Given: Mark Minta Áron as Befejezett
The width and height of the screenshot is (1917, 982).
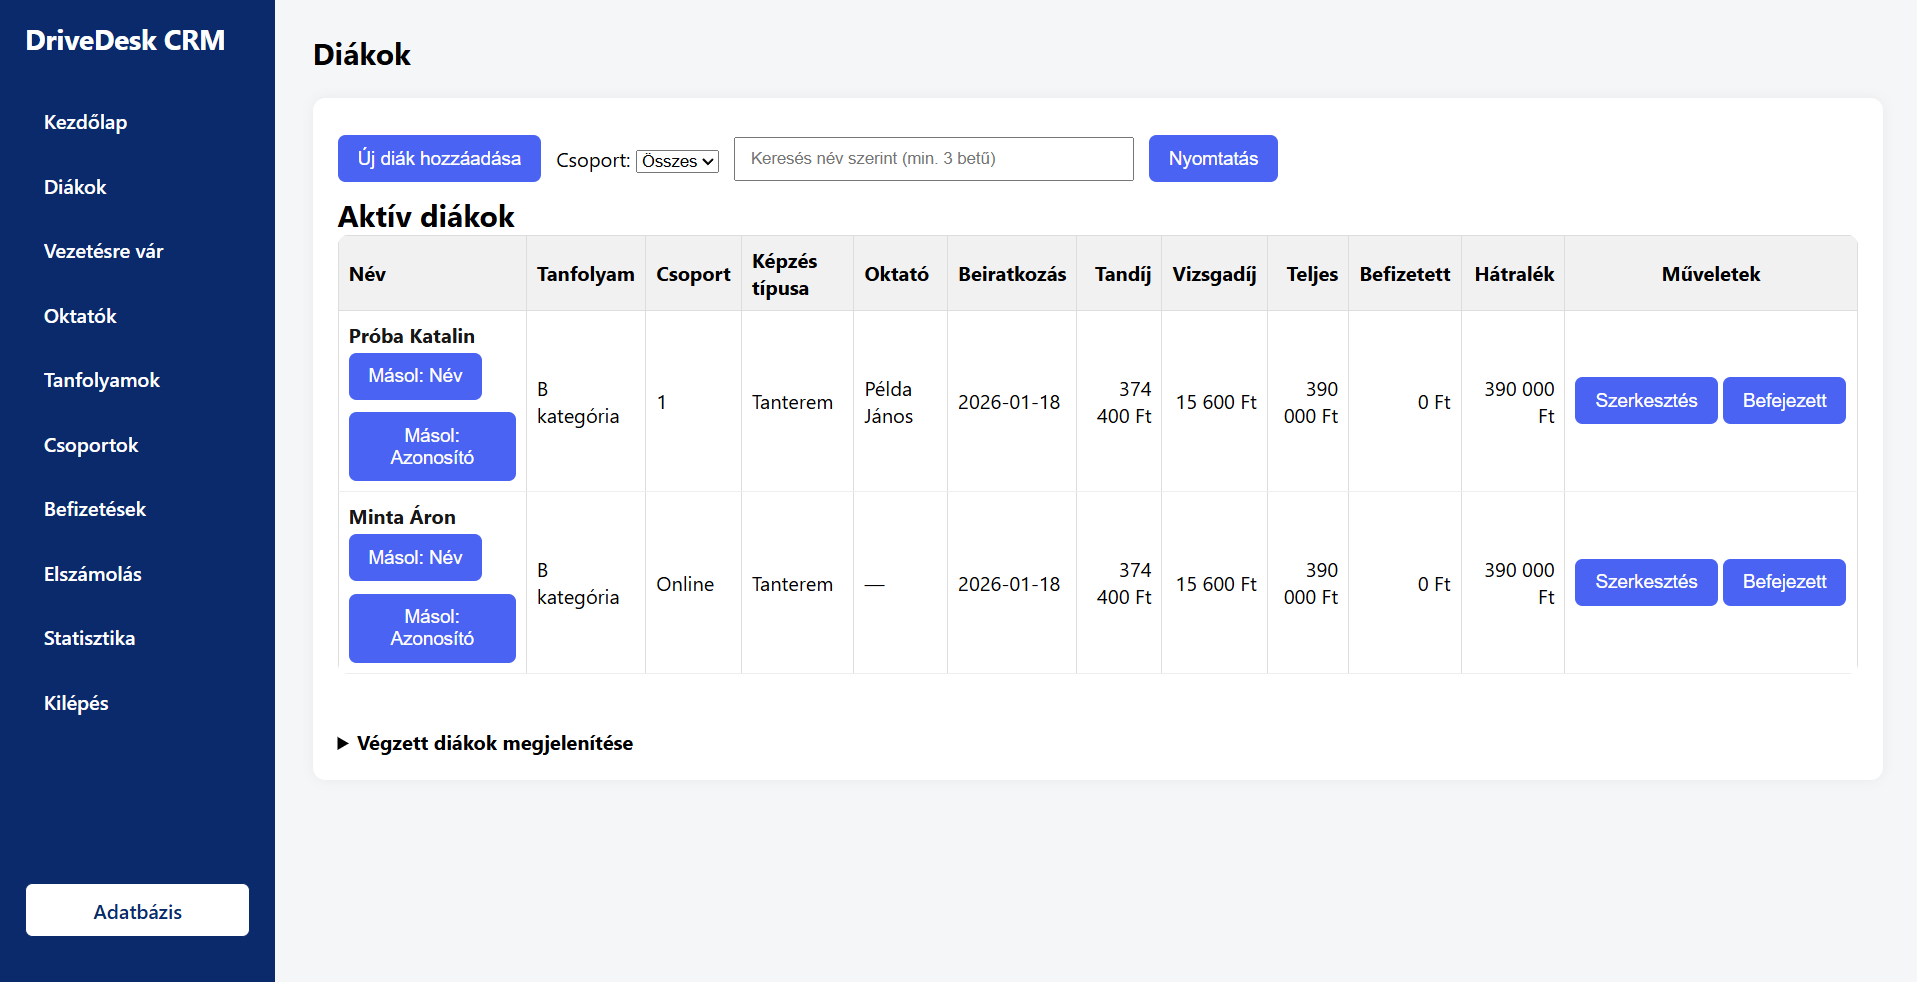Looking at the screenshot, I should pyautogui.click(x=1784, y=582).
